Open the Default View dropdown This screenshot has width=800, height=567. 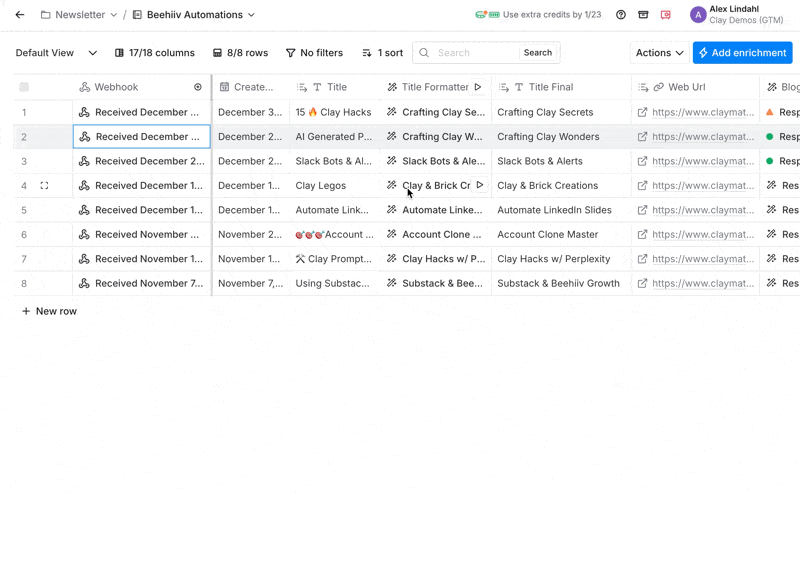pyautogui.click(x=56, y=53)
